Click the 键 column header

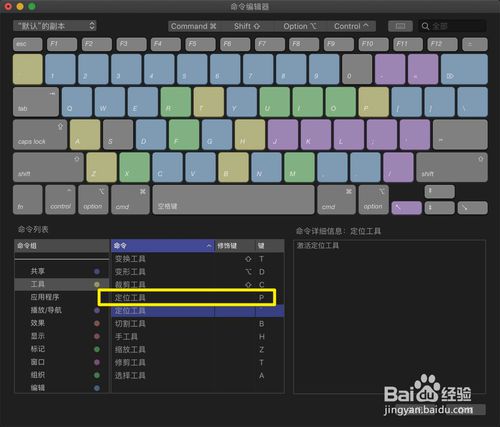click(x=270, y=246)
